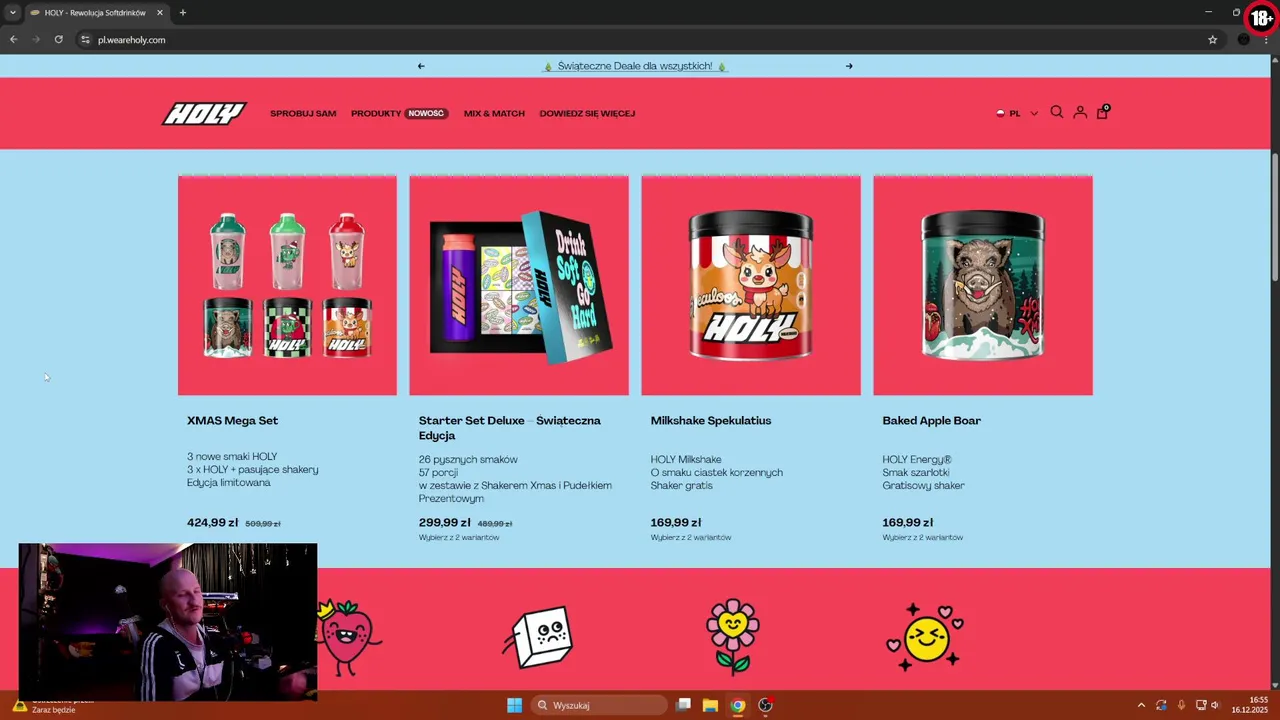Screen dimensions: 1280x720
Task: Click Chrome icon in taskbar
Action: [737, 705]
